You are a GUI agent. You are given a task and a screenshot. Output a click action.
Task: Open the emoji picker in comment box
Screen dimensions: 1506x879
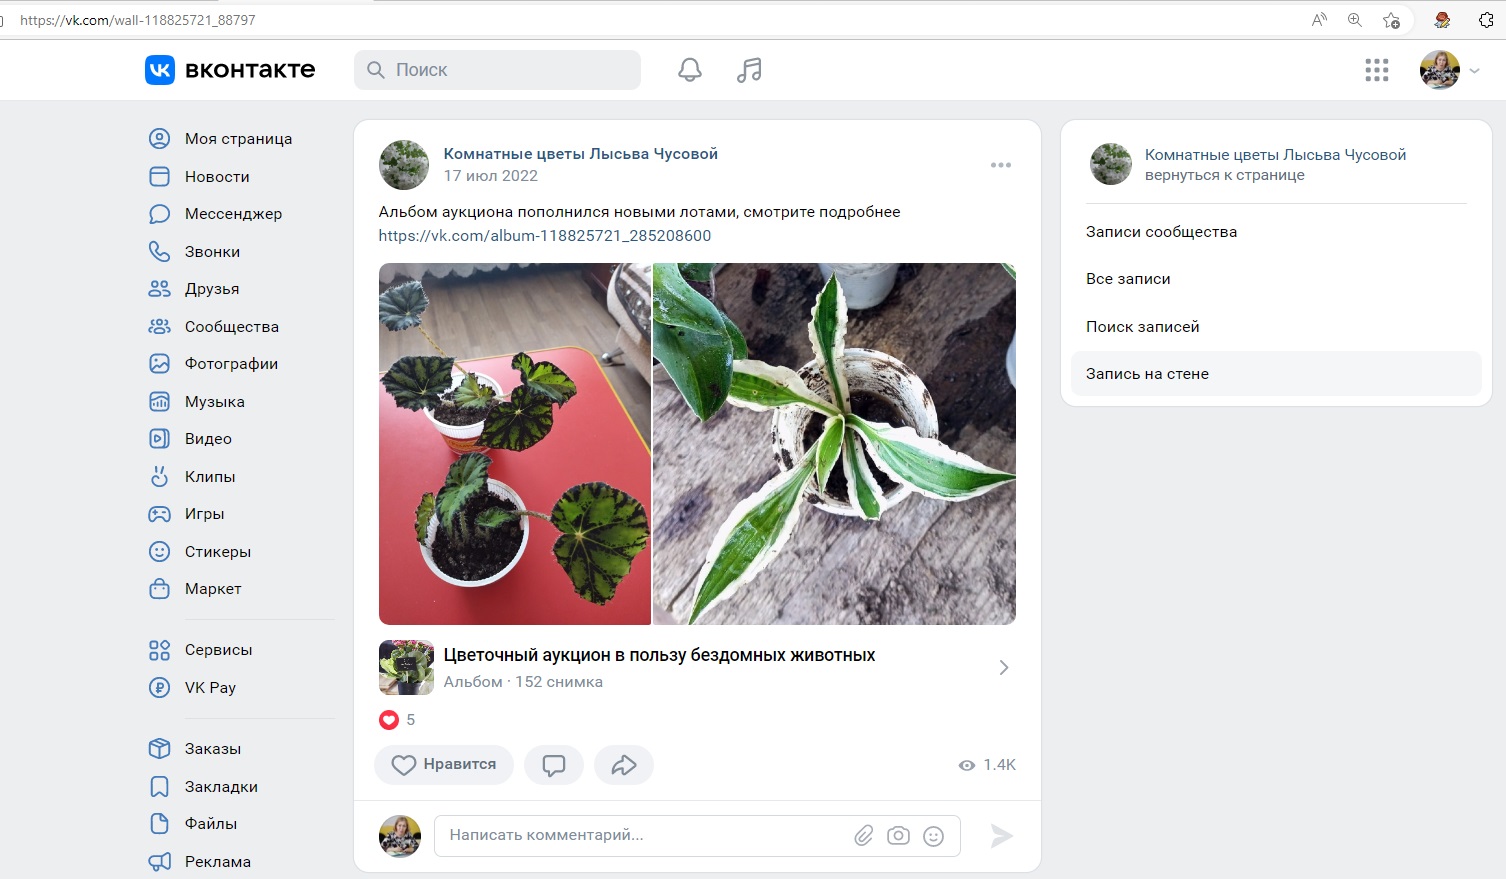click(933, 836)
